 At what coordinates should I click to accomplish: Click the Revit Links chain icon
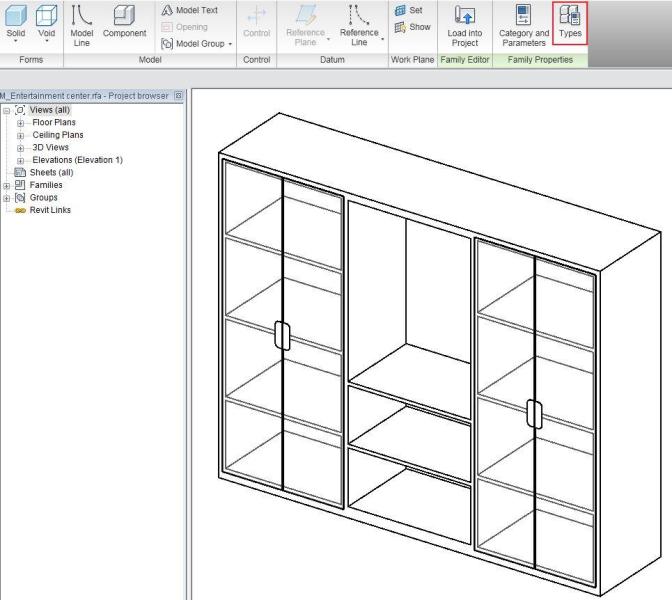(20, 210)
